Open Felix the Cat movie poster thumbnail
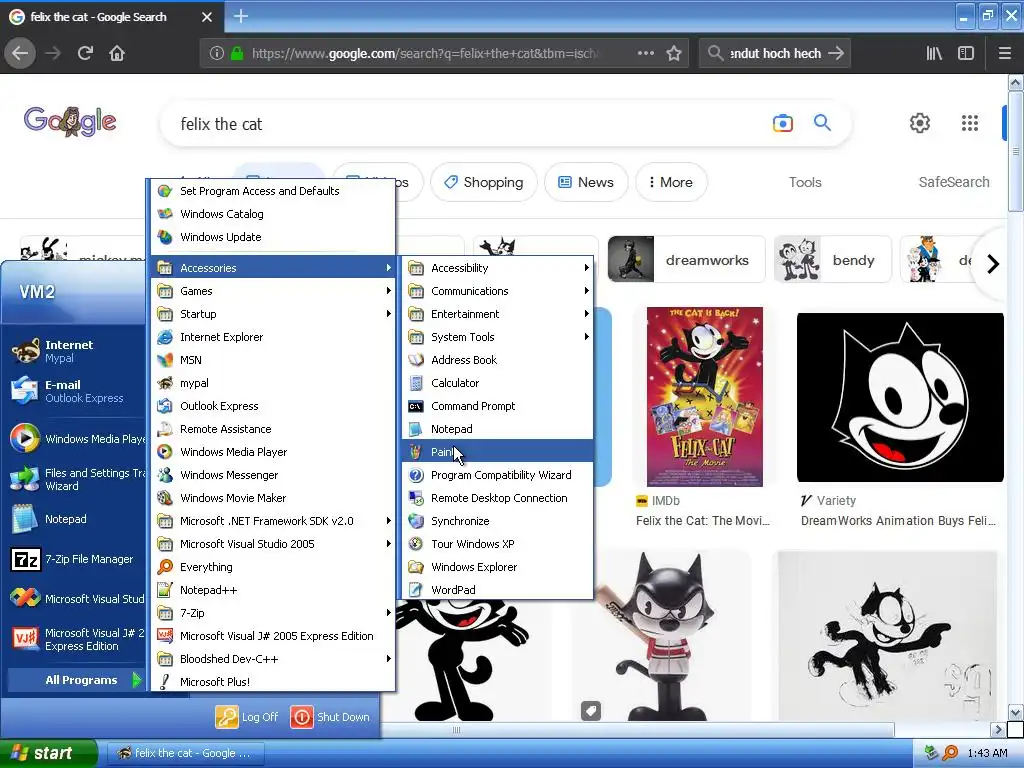The height and width of the screenshot is (768, 1024). click(704, 396)
